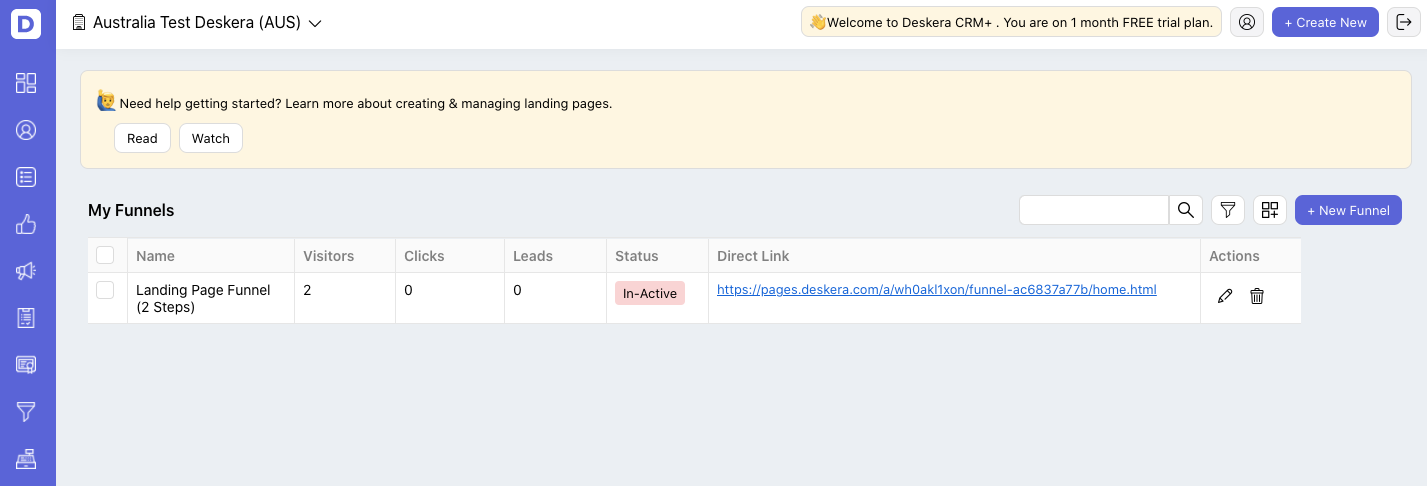This screenshot has width=1427, height=486.
Task: Open the megaphone campaigns icon in sidebar
Action: 26,271
